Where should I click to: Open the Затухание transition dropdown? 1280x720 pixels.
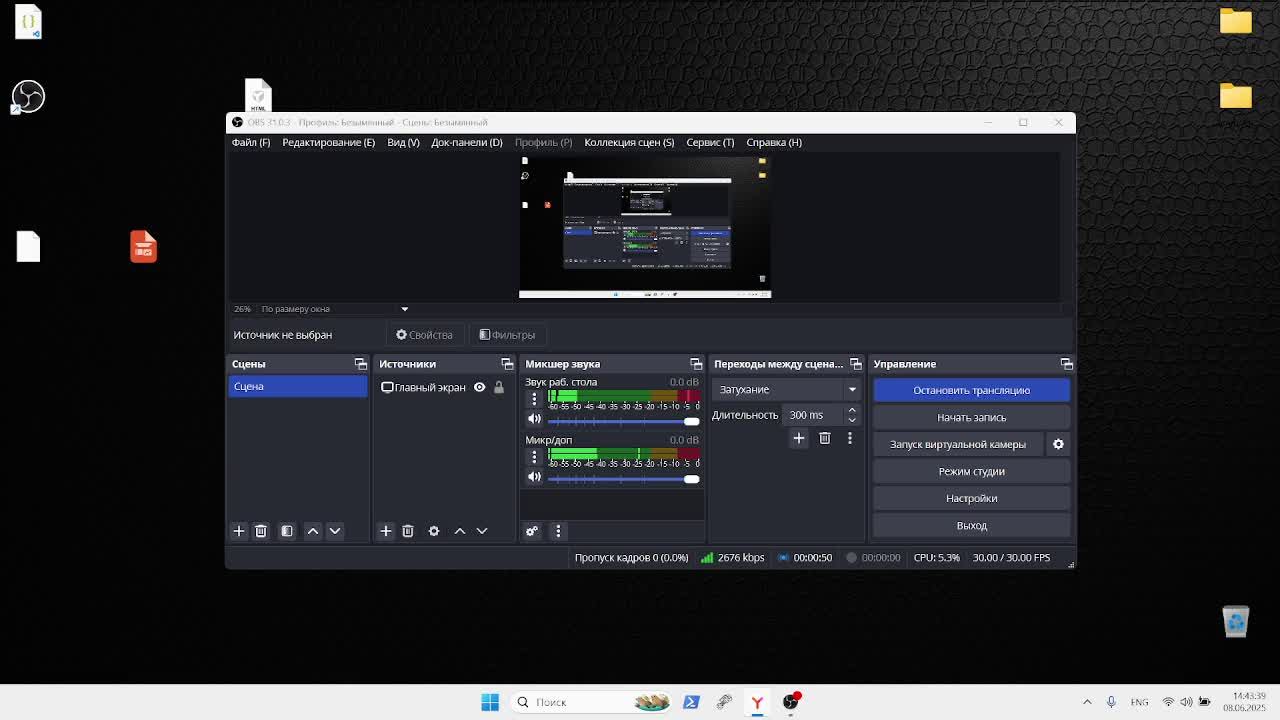click(788, 390)
